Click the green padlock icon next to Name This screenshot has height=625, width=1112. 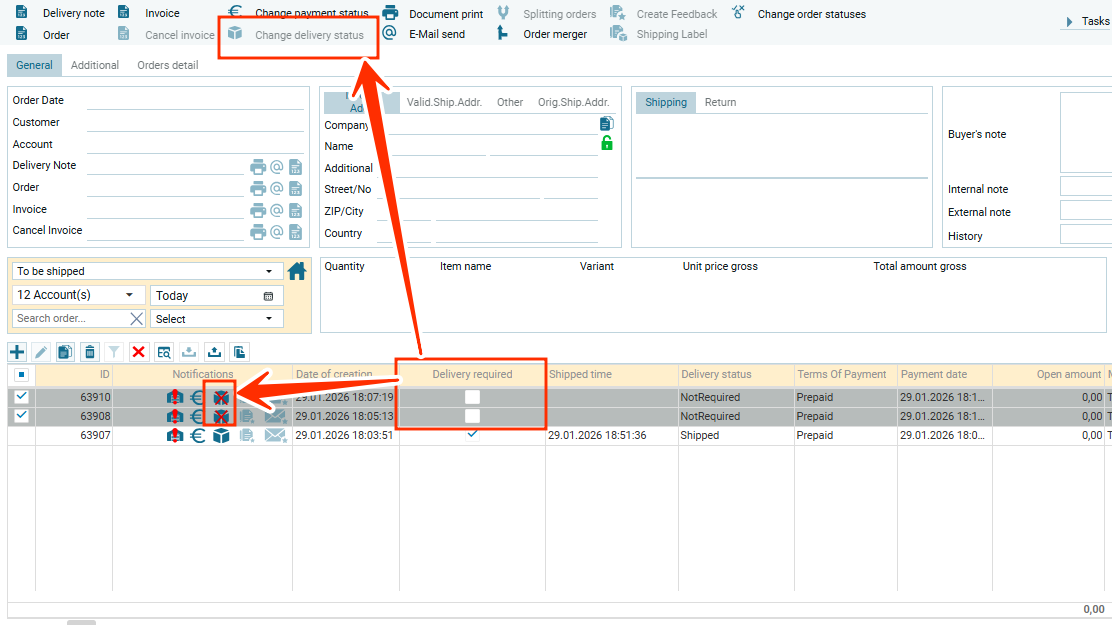[606, 144]
